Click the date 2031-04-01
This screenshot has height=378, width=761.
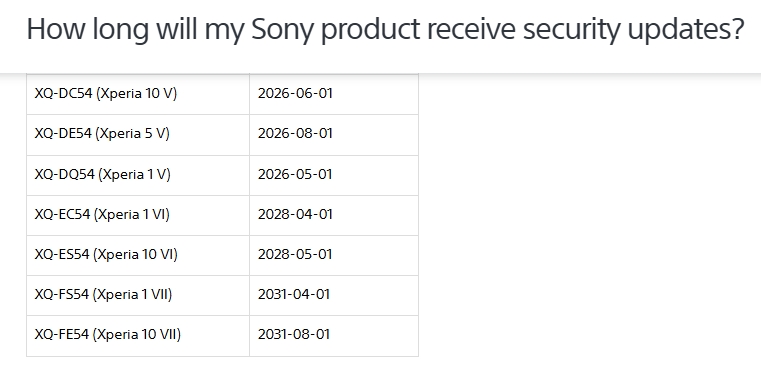pyautogui.click(x=294, y=294)
